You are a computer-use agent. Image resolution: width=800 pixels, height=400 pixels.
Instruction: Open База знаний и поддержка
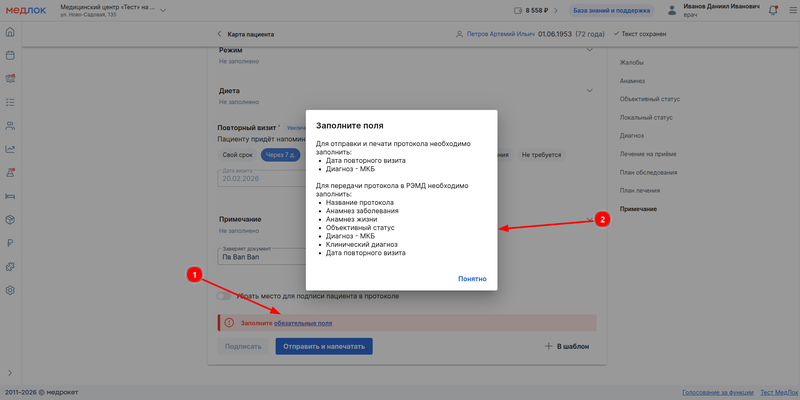[612, 10]
